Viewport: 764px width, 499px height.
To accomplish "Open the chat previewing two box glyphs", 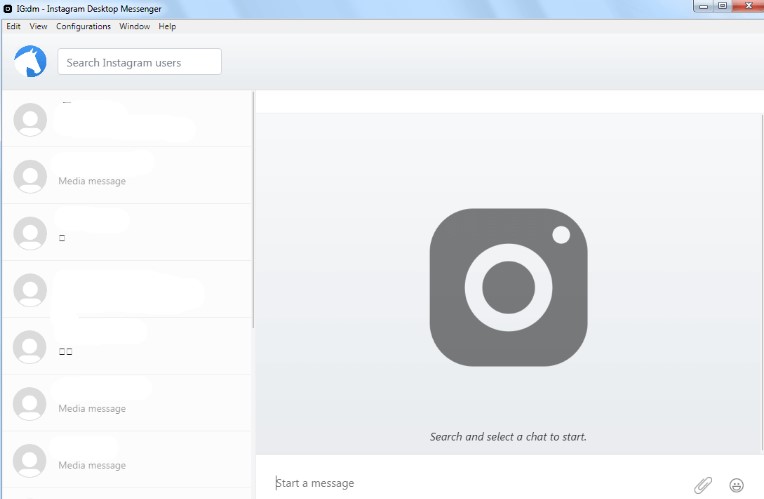I will pyautogui.click(x=127, y=346).
